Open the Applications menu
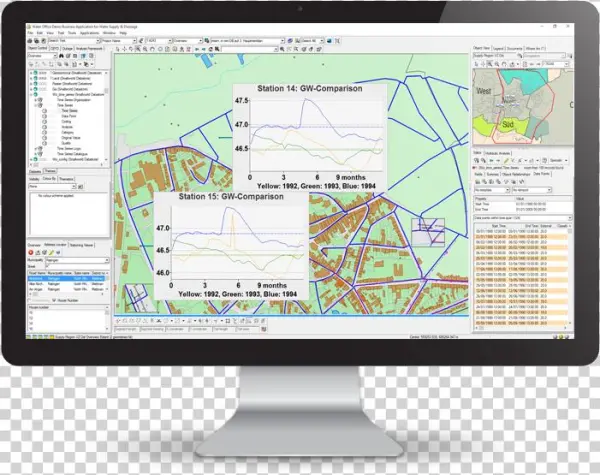This screenshot has height=475, width=600. tap(90, 32)
